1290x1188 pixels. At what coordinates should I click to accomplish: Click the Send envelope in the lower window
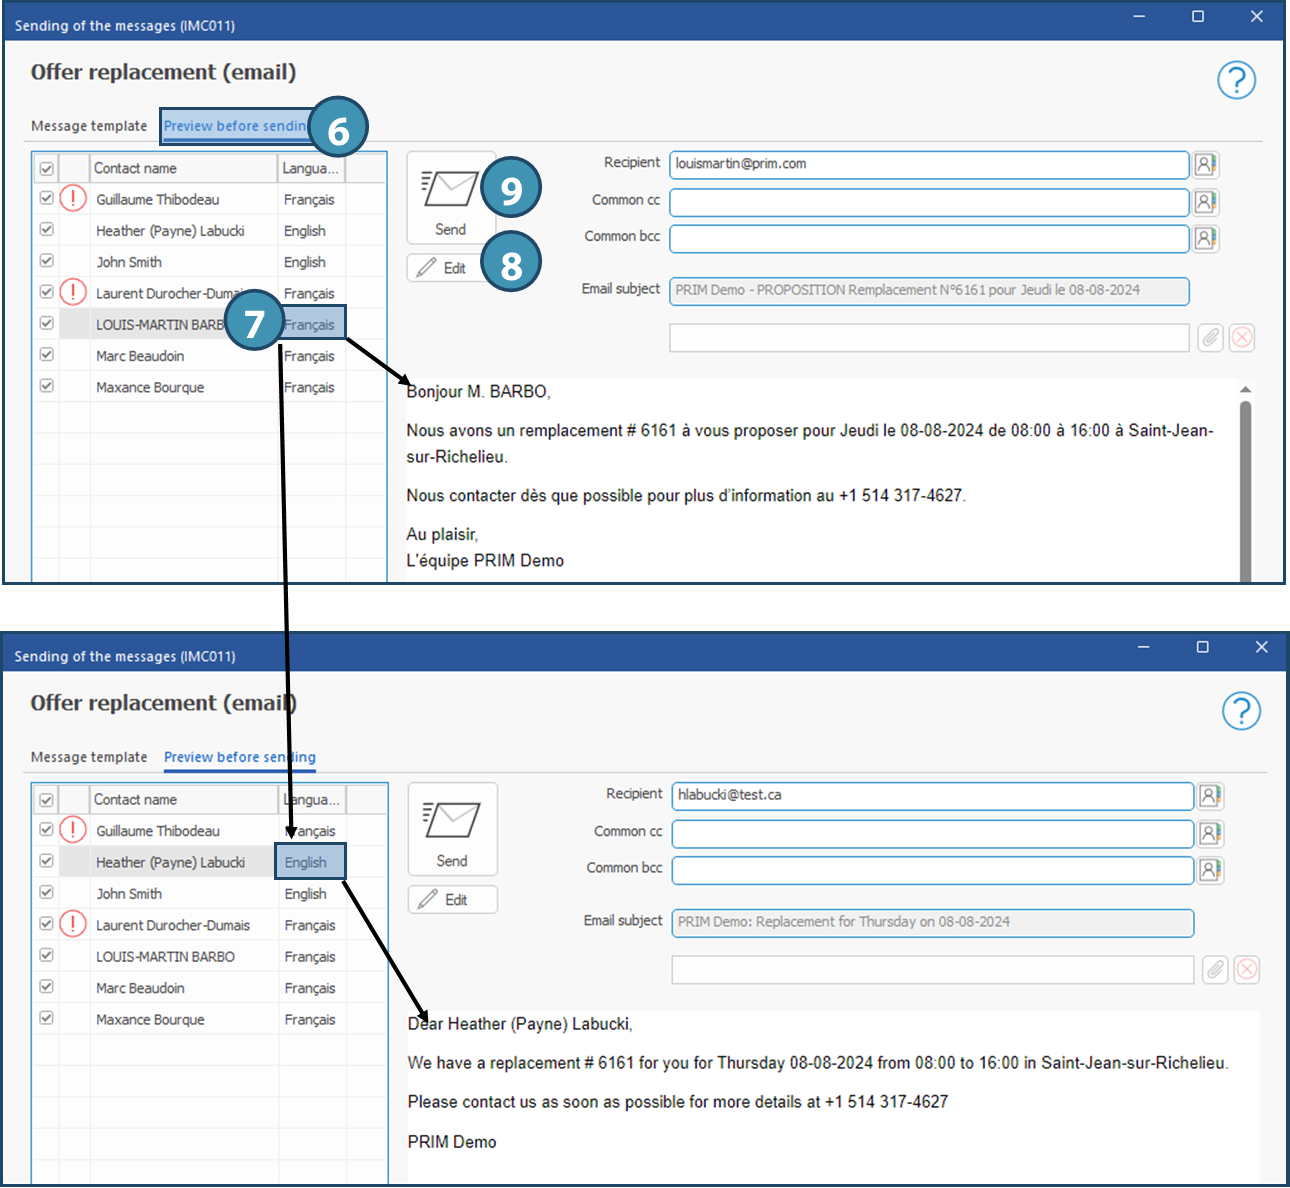(x=452, y=829)
